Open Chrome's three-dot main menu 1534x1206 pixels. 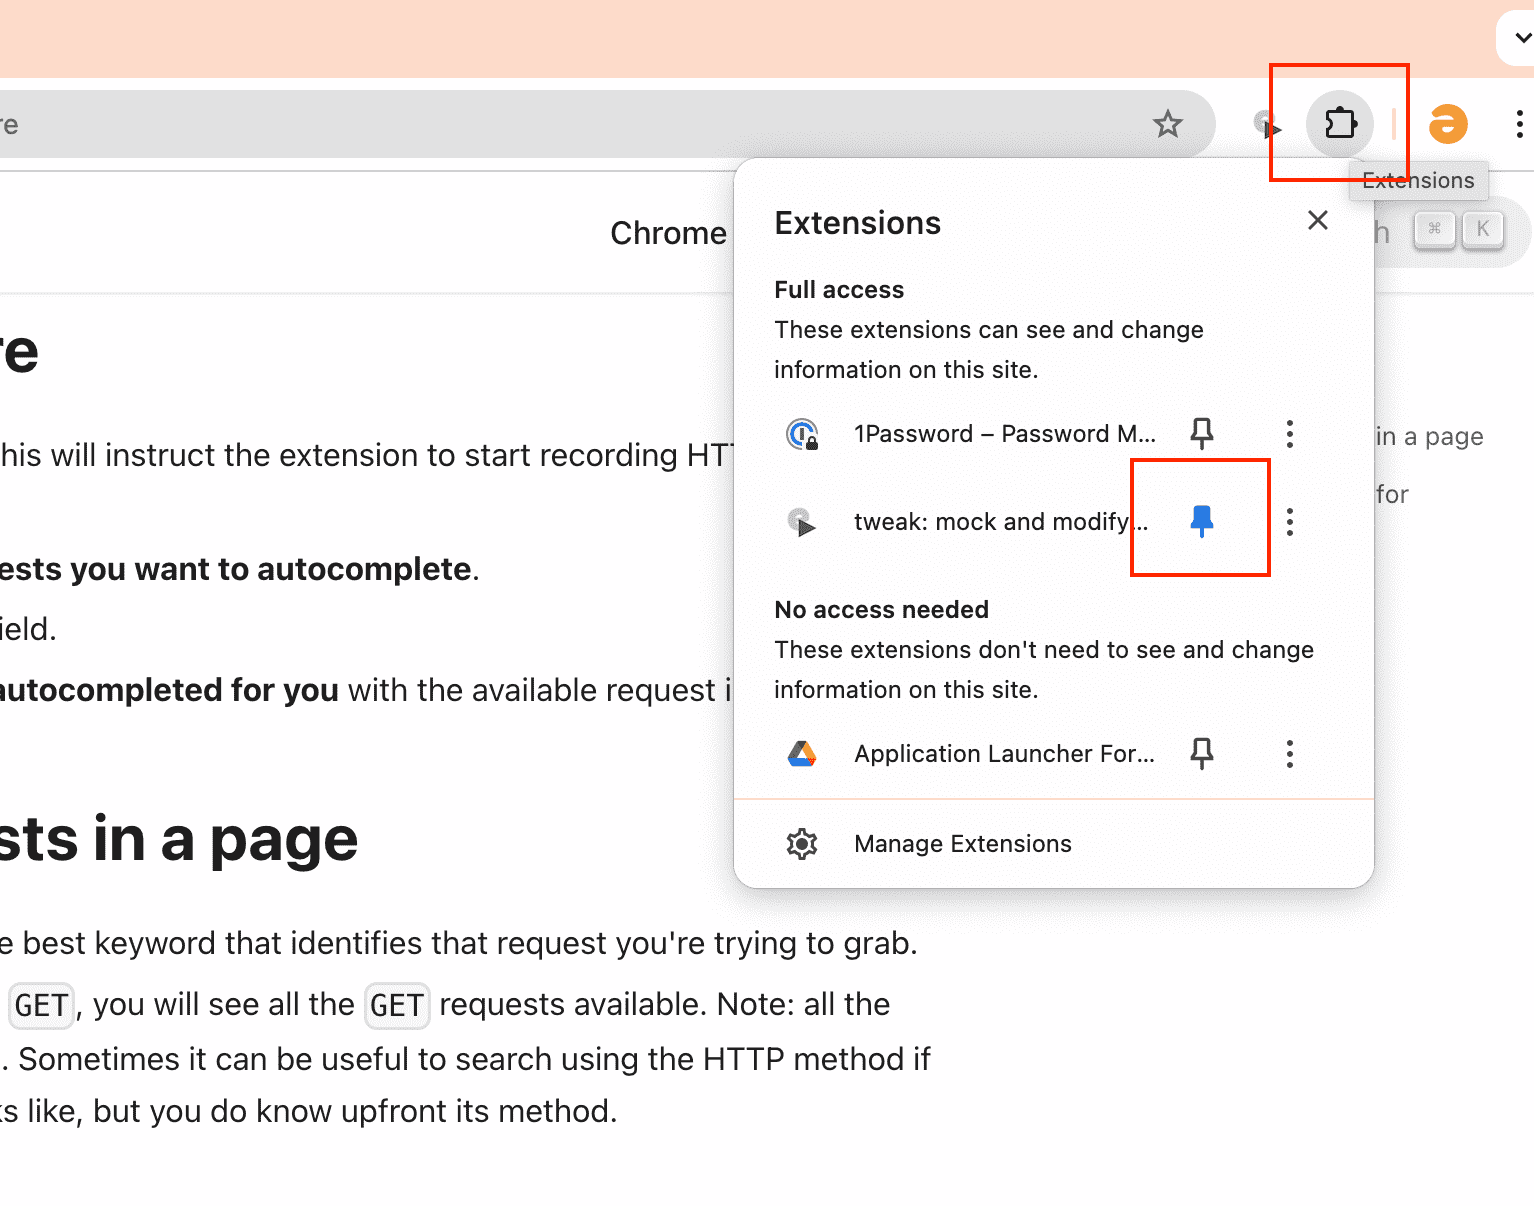[1519, 124]
